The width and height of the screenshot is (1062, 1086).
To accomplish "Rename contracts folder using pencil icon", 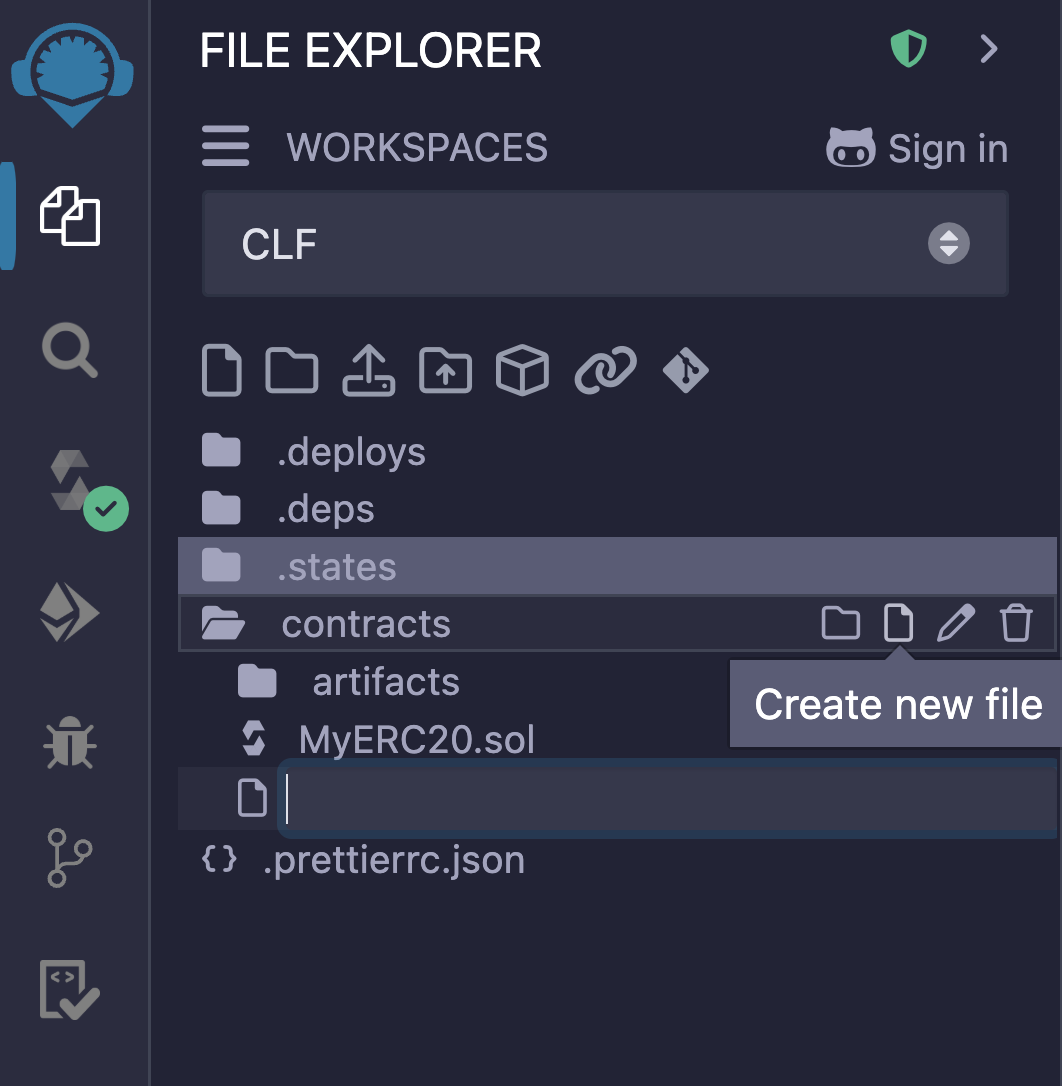I will click(x=955, y=624).
